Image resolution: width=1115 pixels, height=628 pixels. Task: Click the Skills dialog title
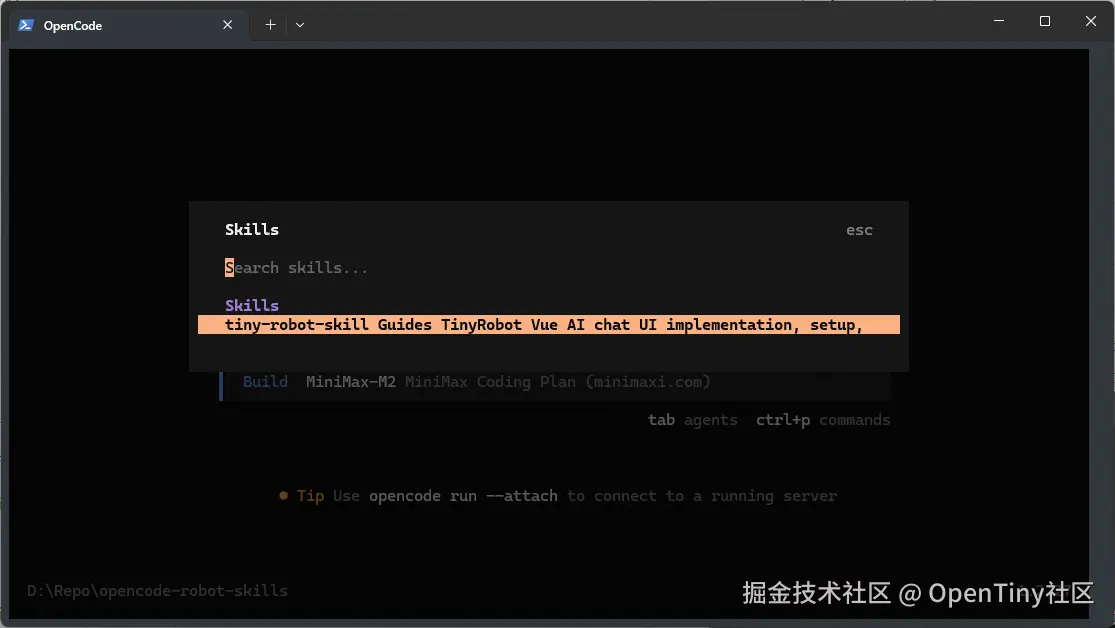pyautogui.click(x=252, y=230)
